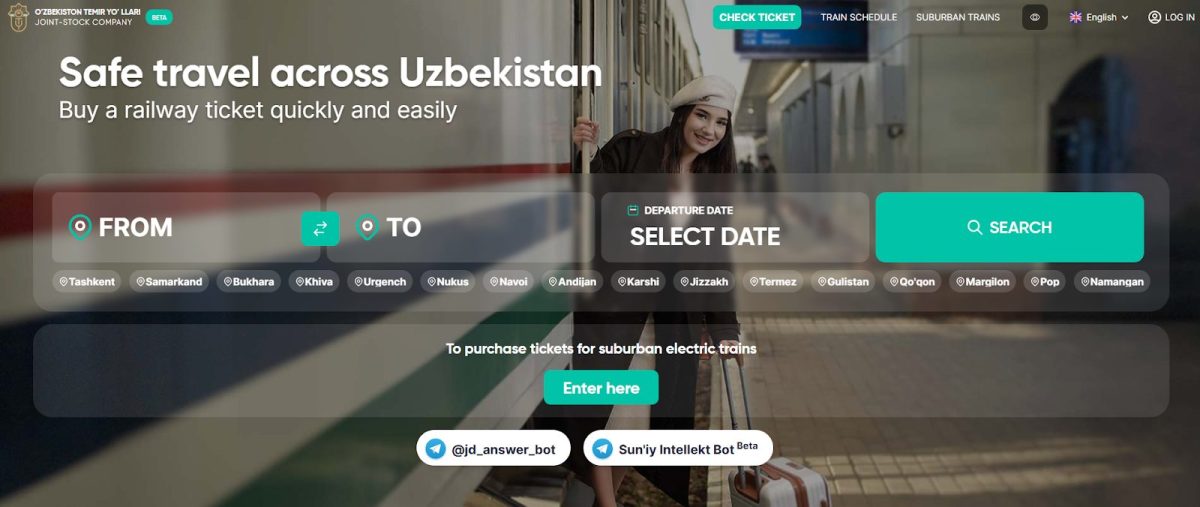
Task: Choose the Tashkent city chip
Action: click(87, 282)
